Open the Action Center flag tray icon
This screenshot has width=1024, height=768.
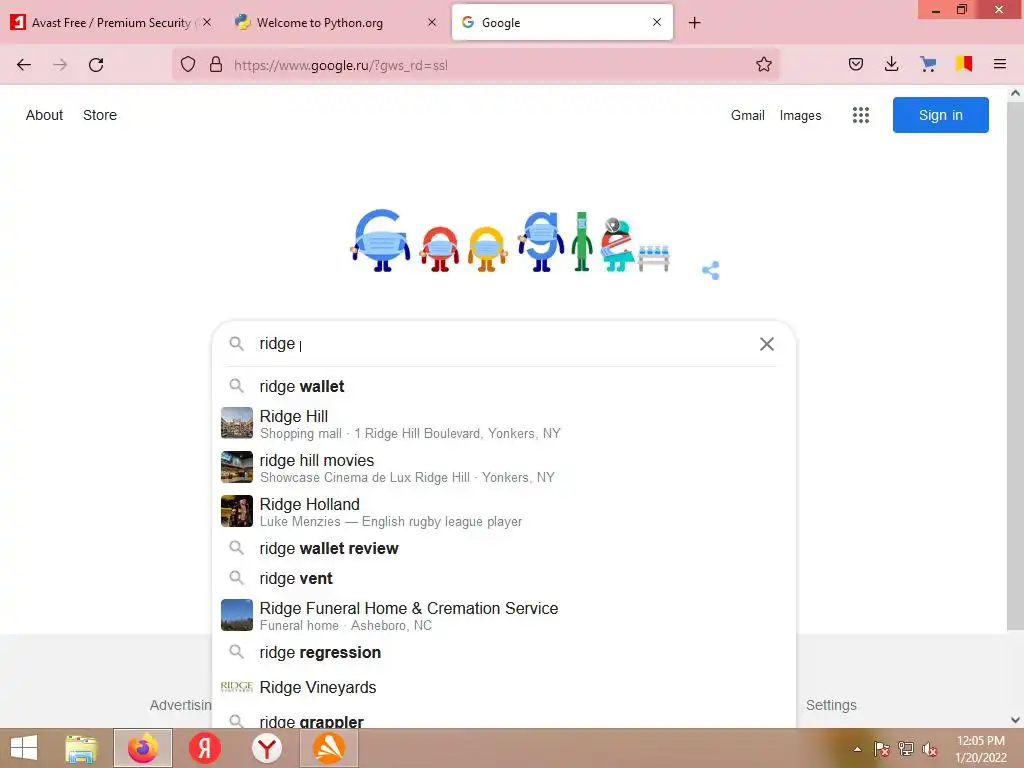(882, 749)
